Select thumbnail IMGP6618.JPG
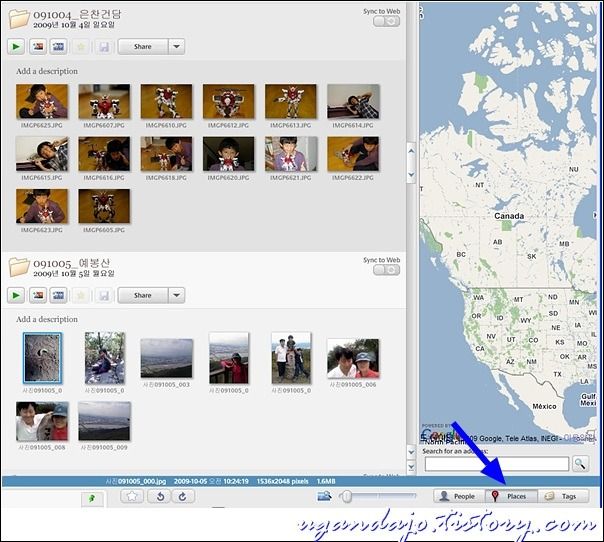Screen dimensions: 604x542 click(x=166, y=154)
